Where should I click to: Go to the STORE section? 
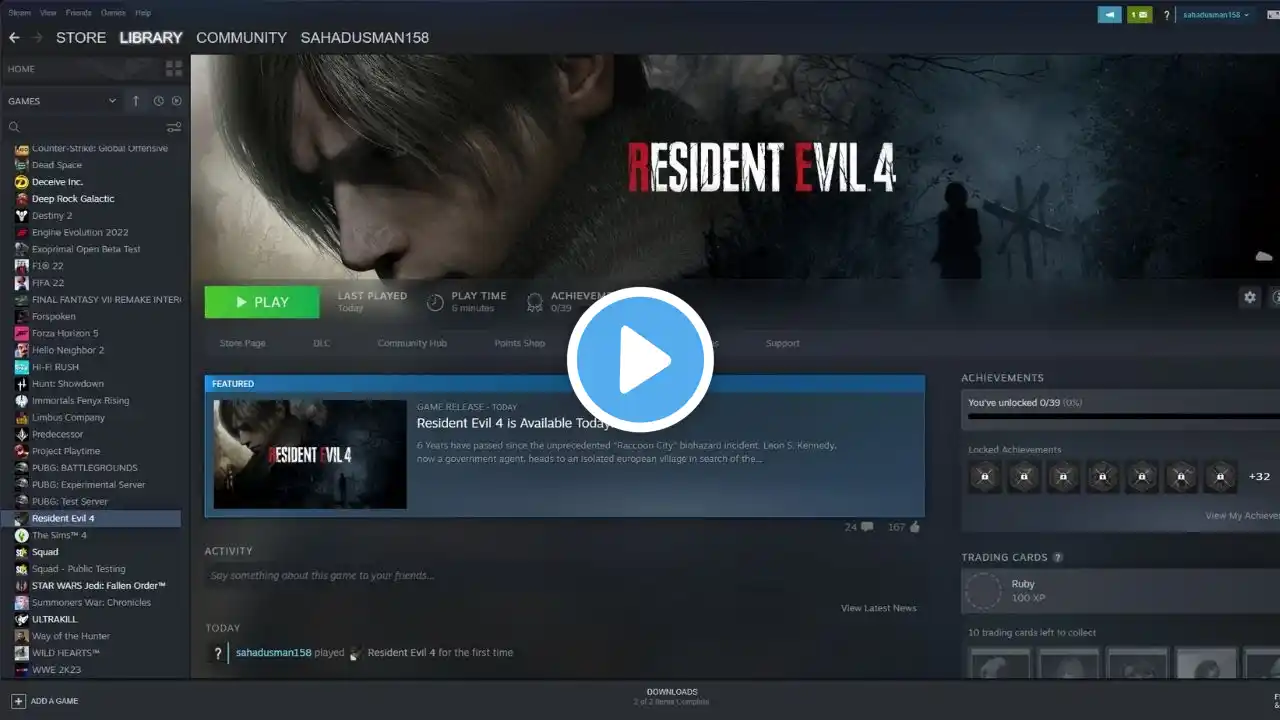click(81, 37)
